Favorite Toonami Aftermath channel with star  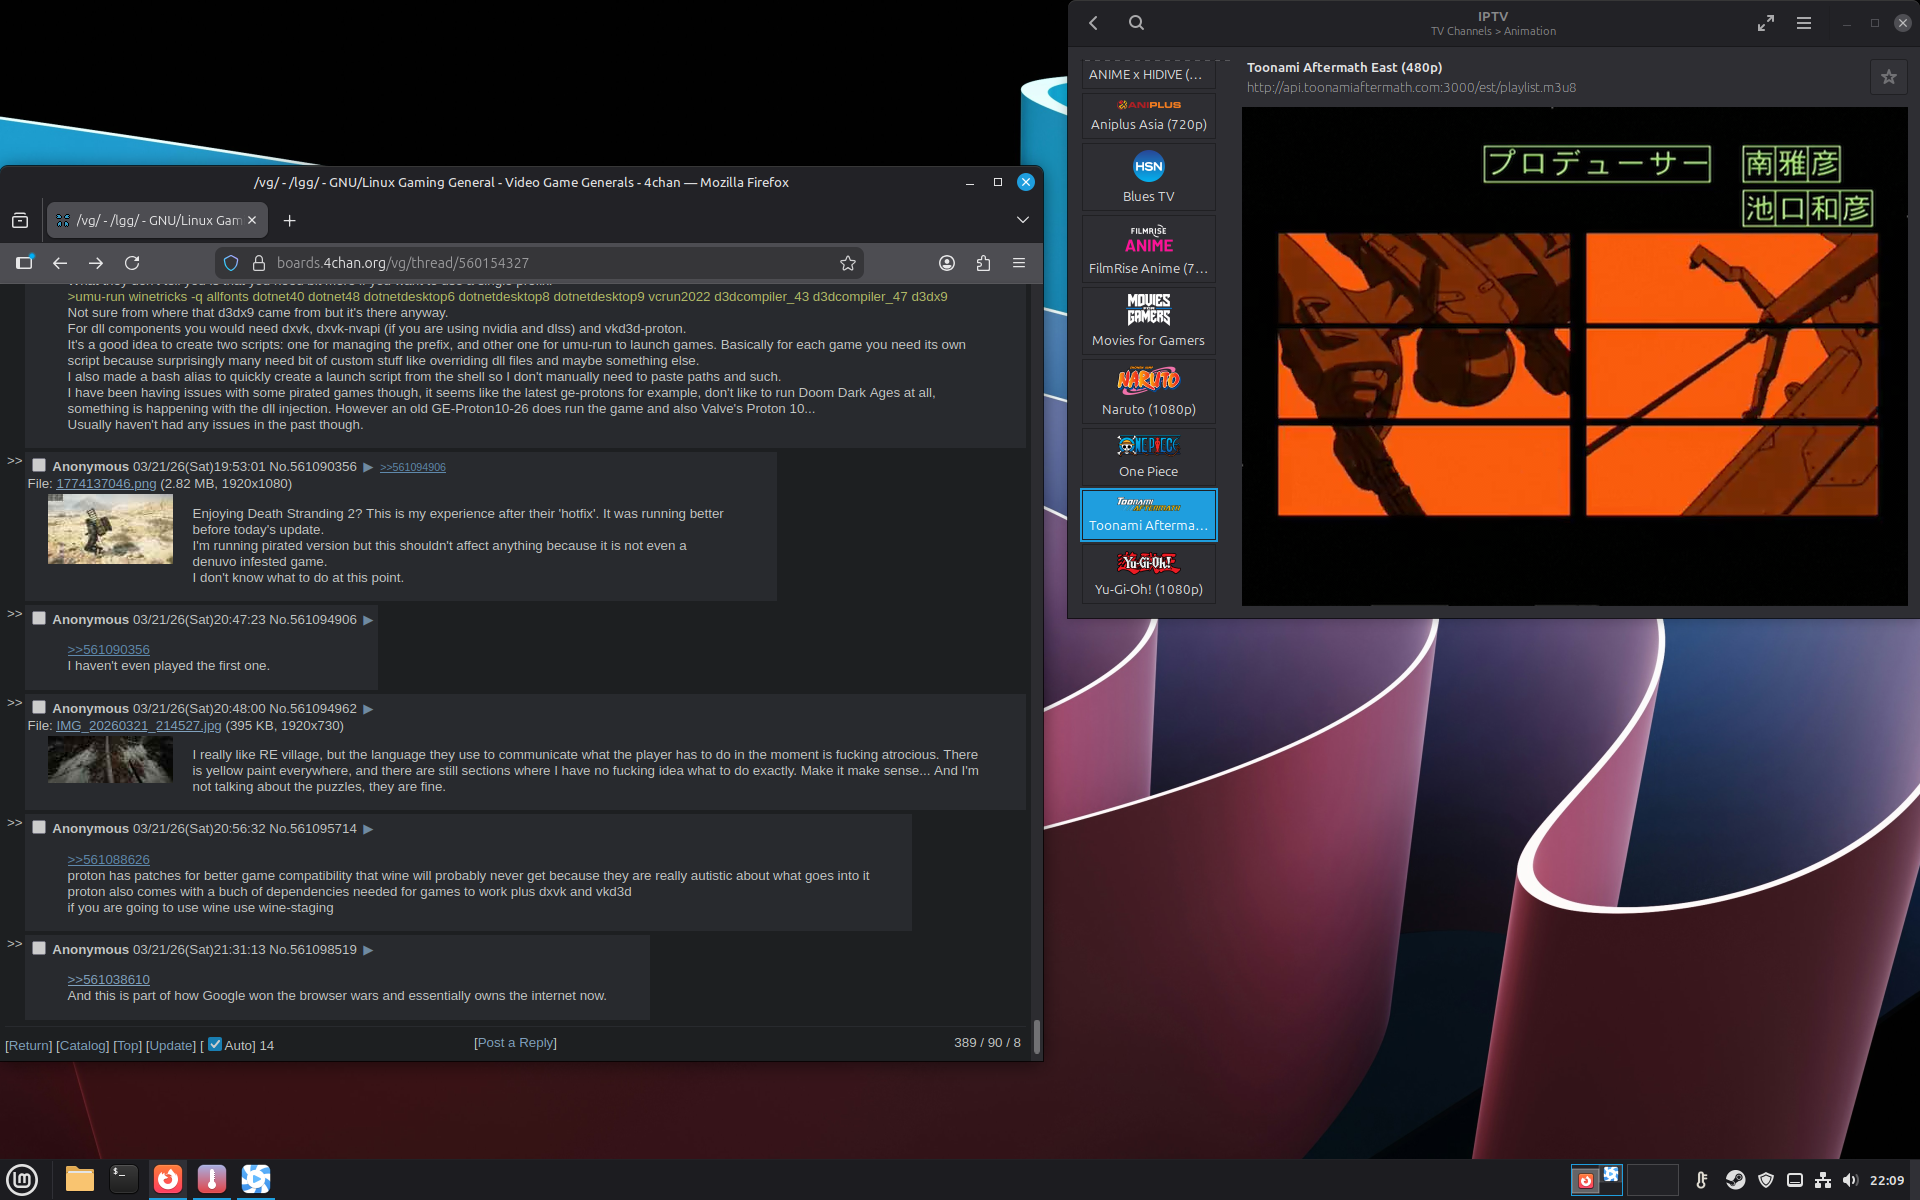coord(1888,77)
